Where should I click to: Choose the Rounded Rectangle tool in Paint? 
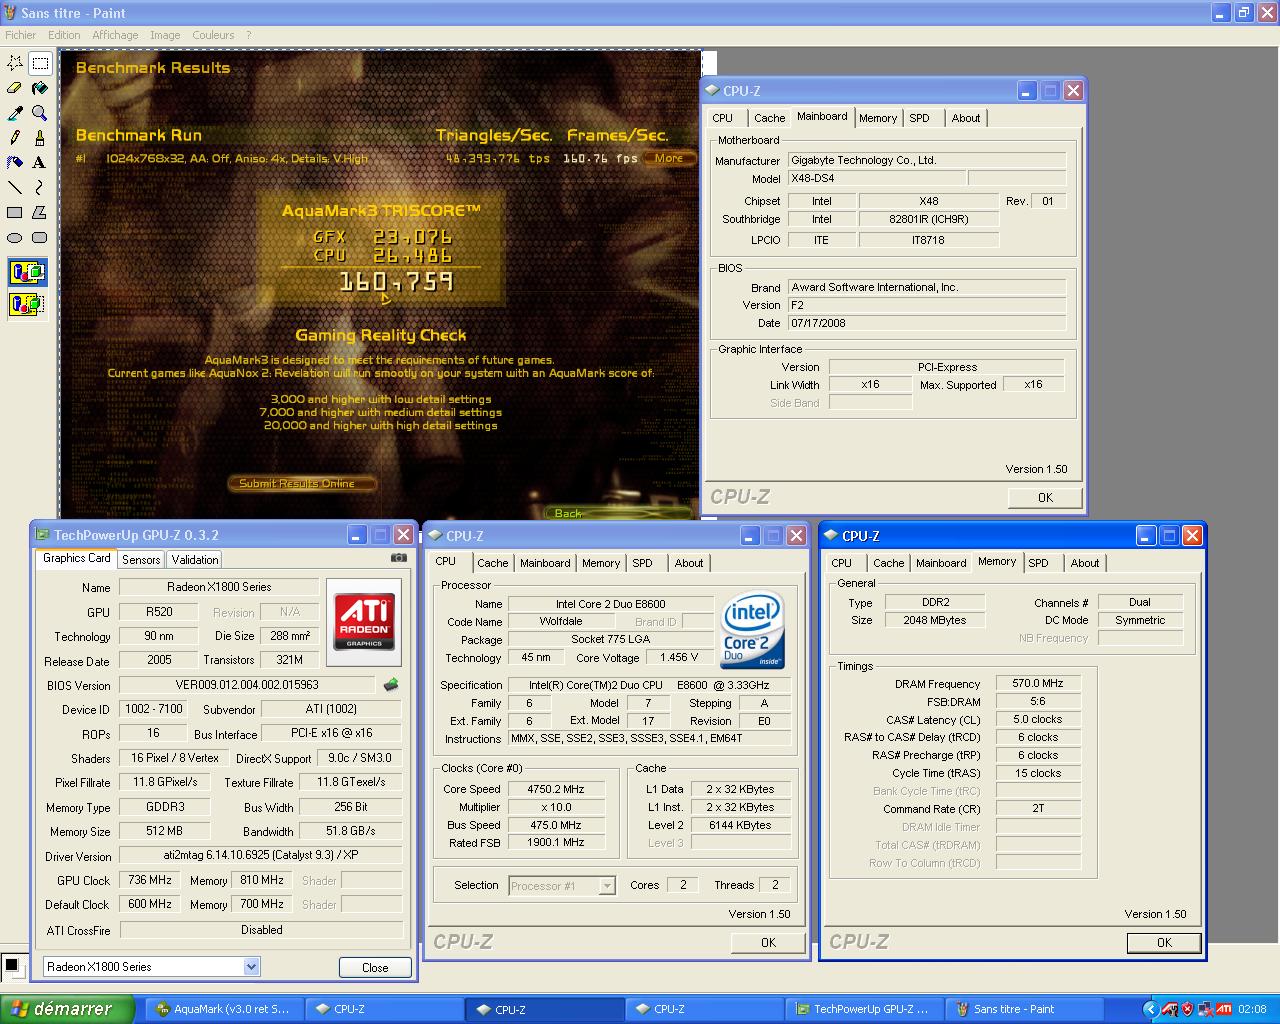pyautogui.click(x=40, y=237)
